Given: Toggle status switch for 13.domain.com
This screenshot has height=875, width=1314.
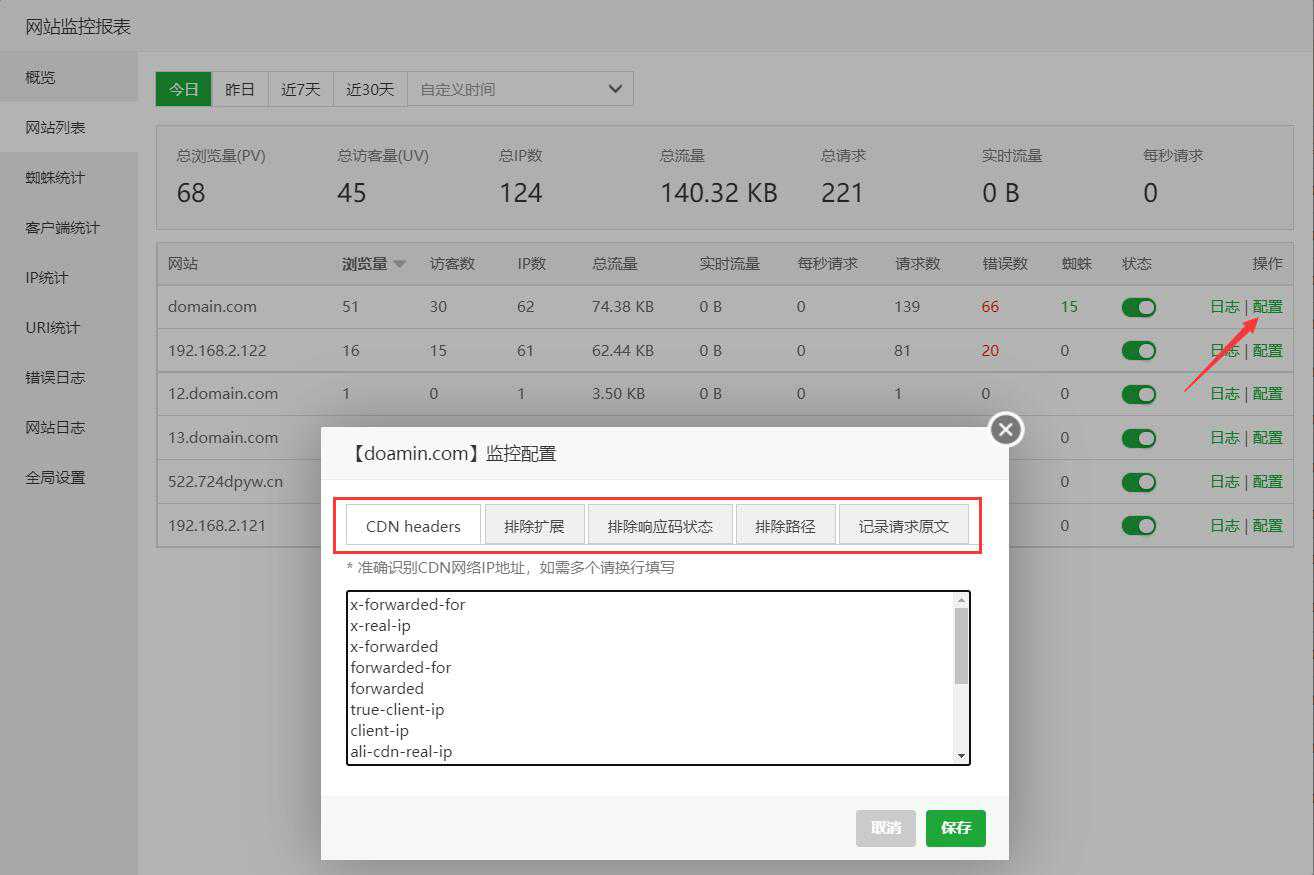Looking at the screenshot, I should 1138,438.
